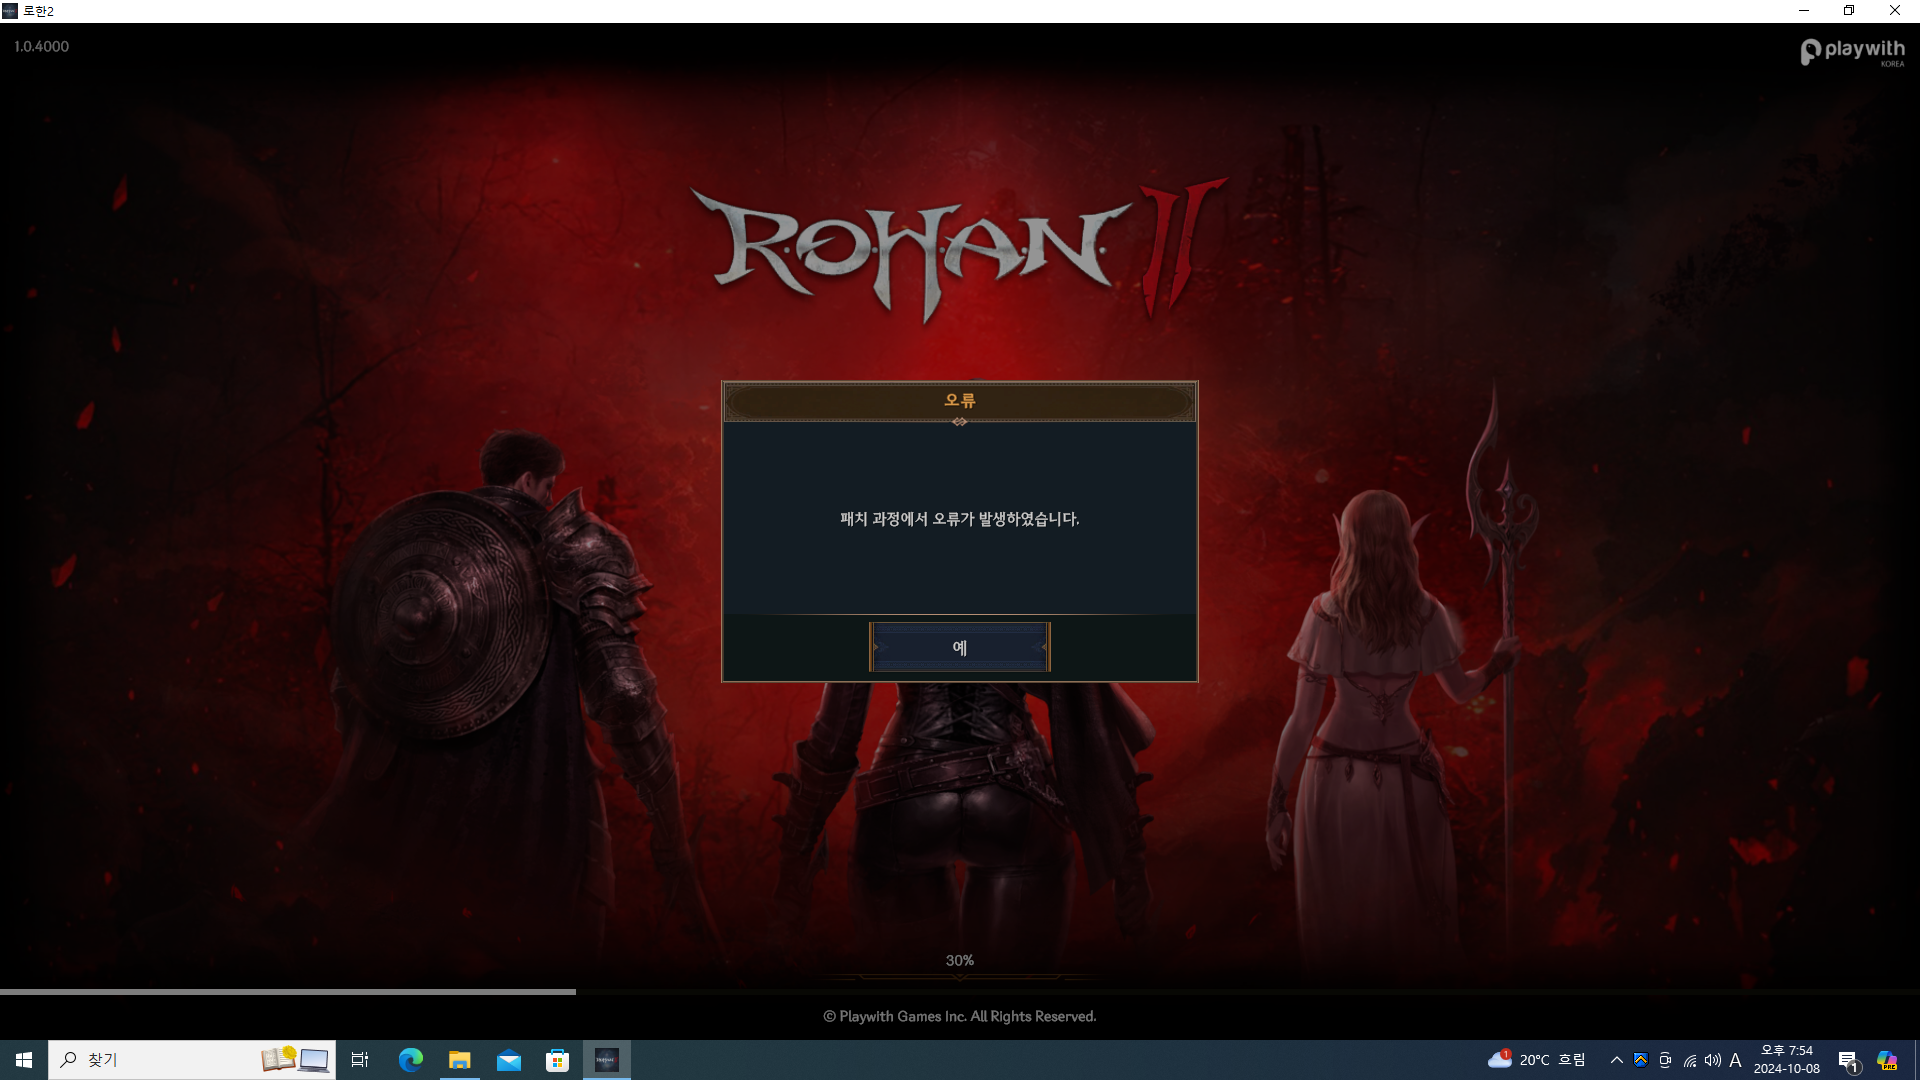The image size is (1920, 1080).
Task: Minimize the 로한2 window
Action: [1804, 11]
